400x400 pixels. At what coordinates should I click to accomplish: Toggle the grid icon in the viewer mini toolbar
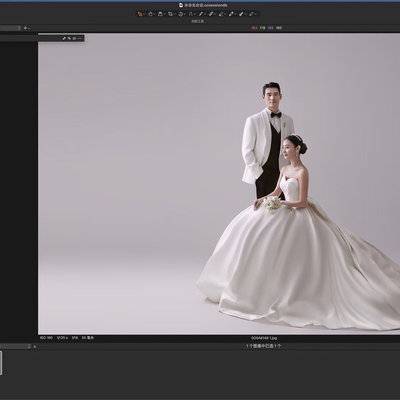[74, 38]
